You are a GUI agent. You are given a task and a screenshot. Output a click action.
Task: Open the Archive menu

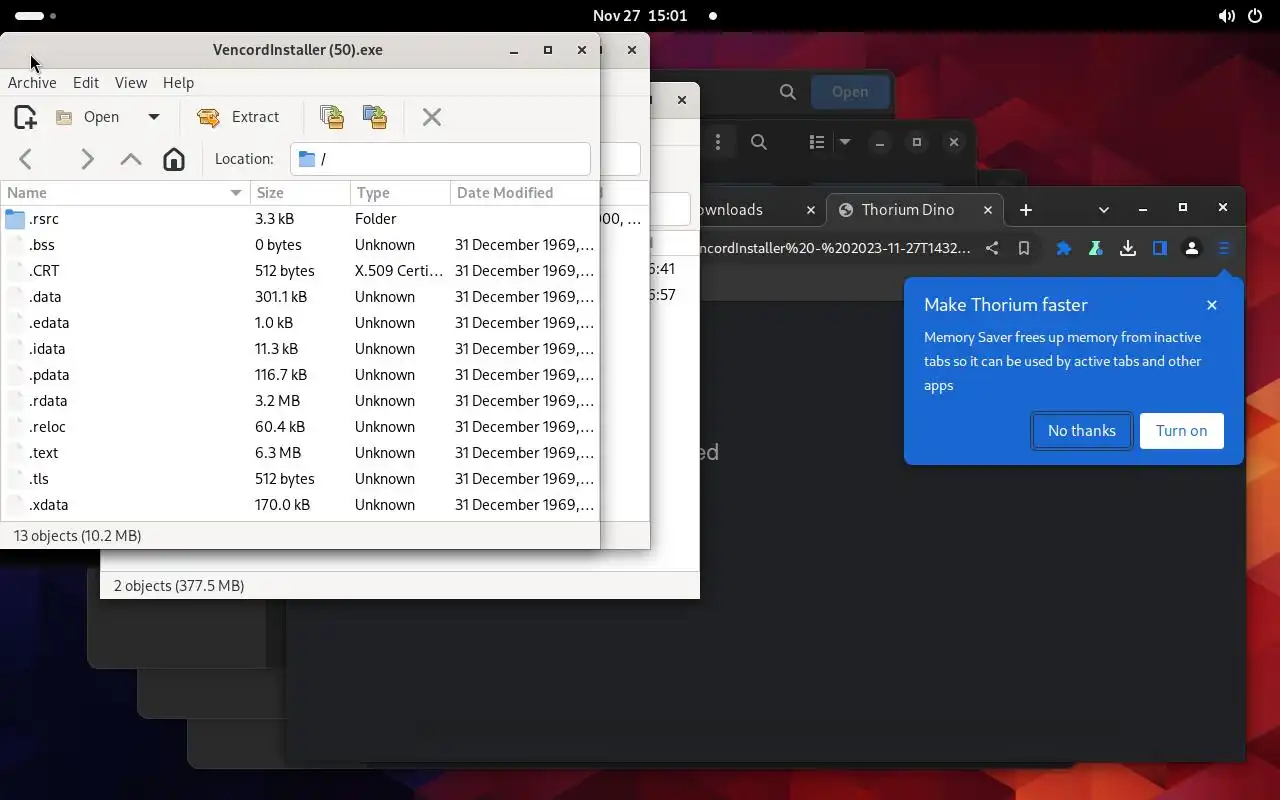[x=32, y=83]
